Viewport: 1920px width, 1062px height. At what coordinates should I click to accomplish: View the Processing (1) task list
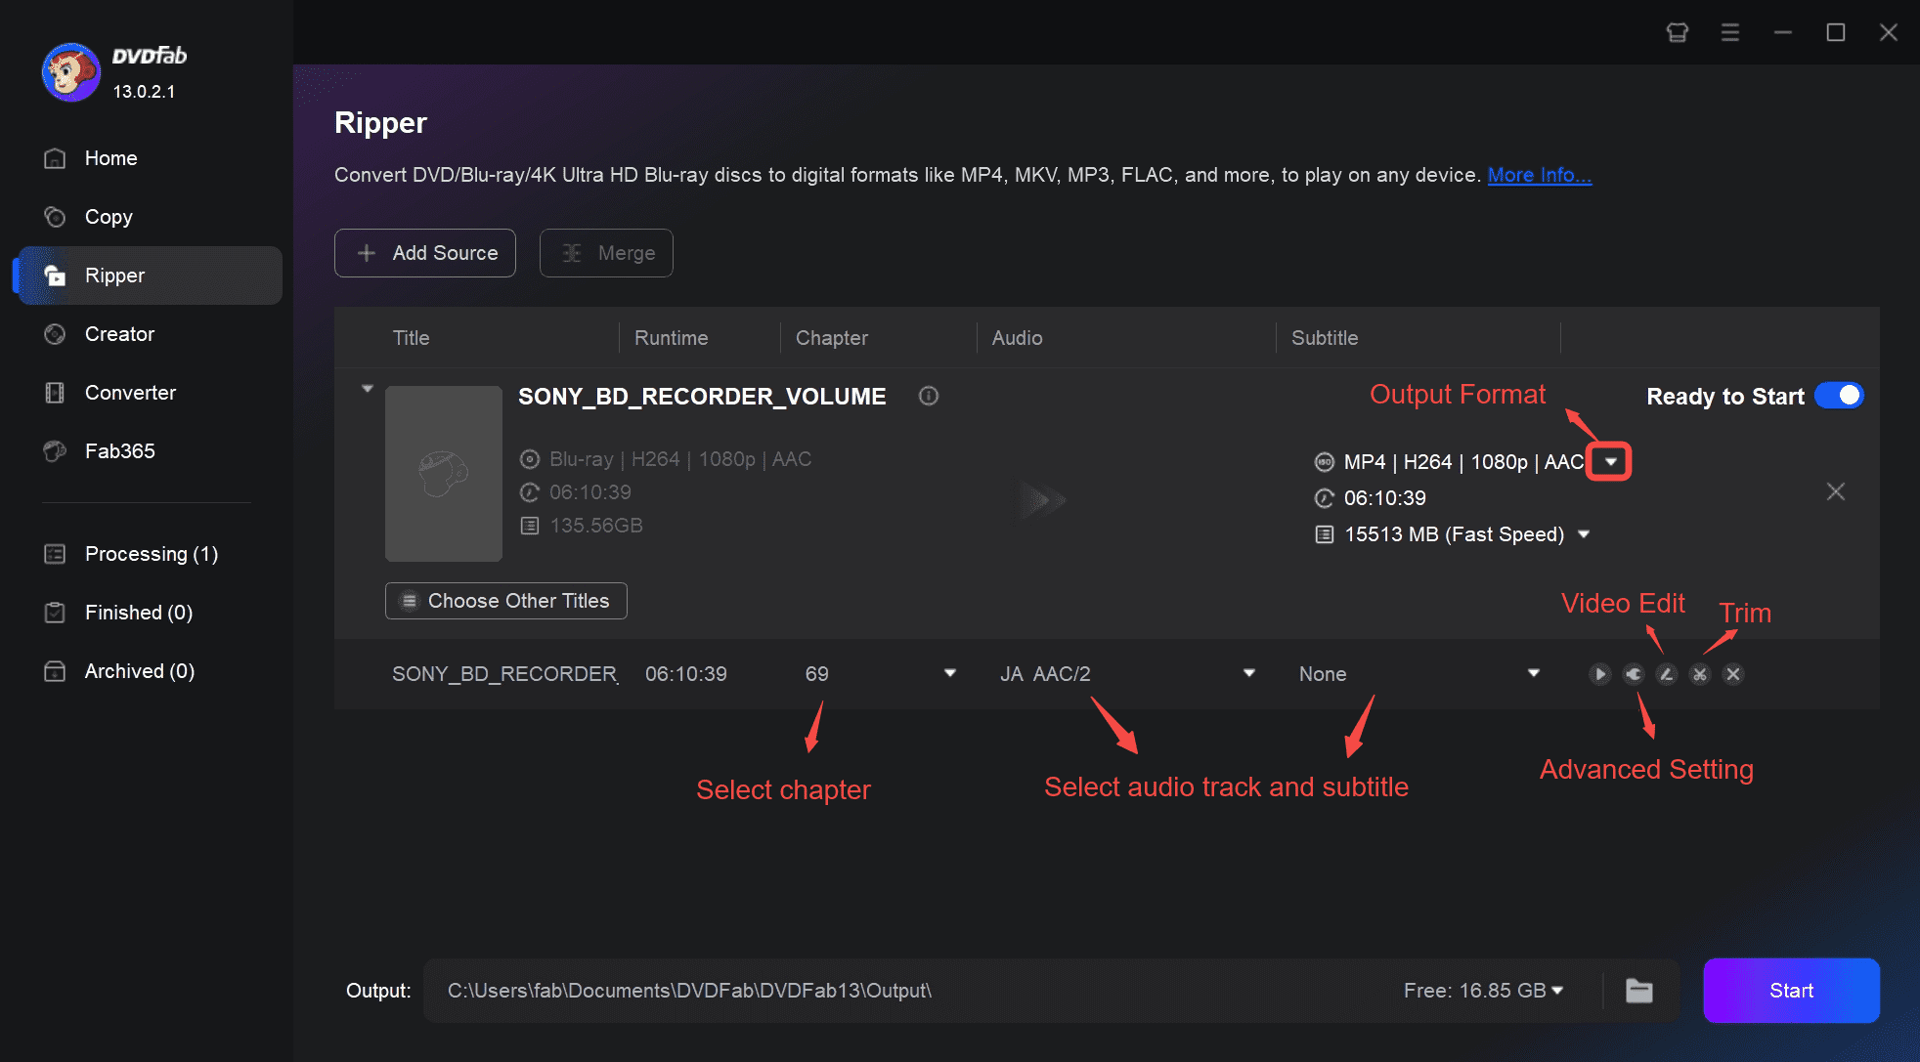tap(150, 554)
